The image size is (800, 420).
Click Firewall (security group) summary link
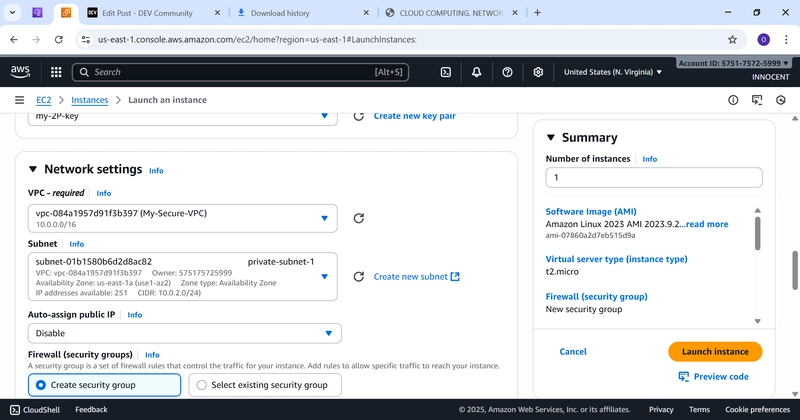point(596,297)
